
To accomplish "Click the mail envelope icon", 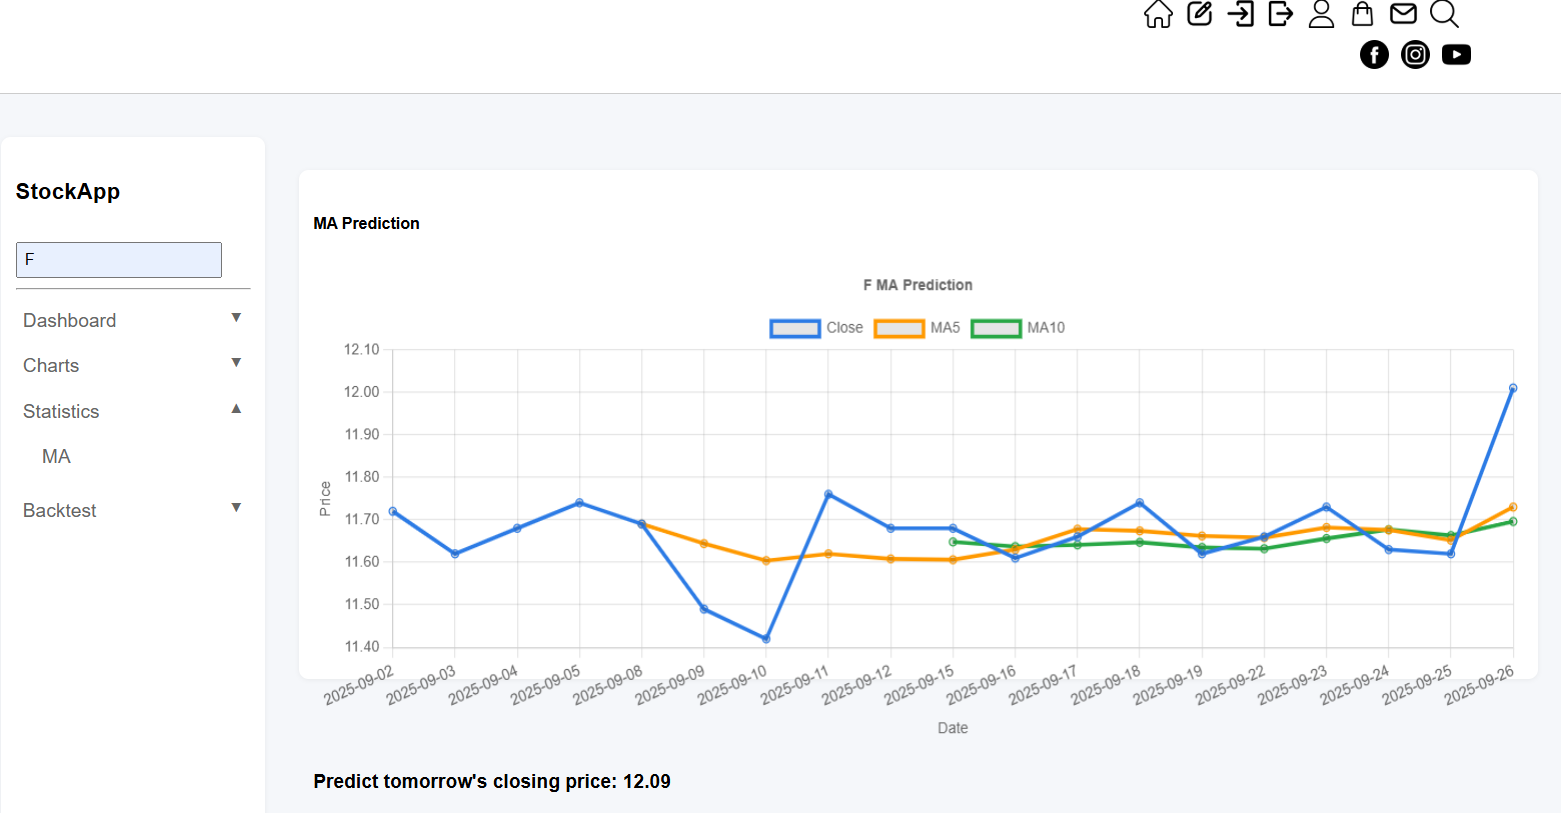I will tap(1403, 14).
